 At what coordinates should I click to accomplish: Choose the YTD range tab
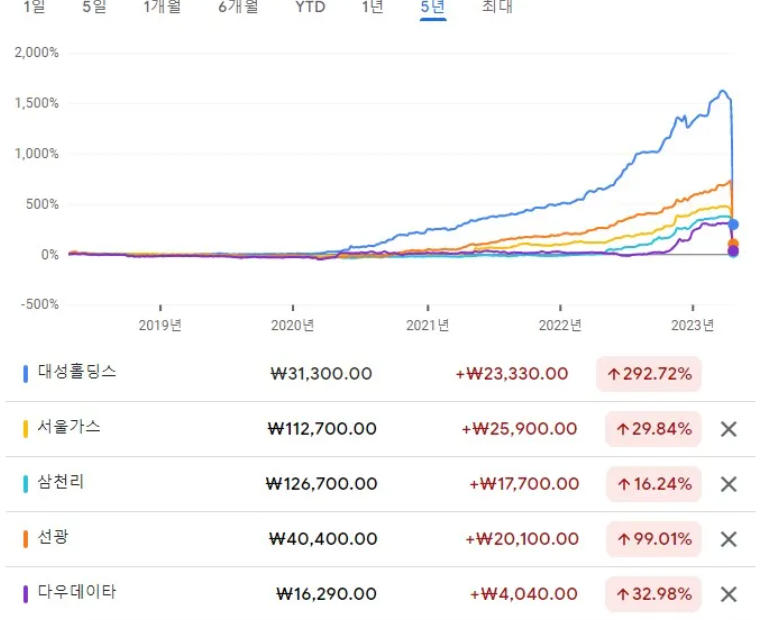pos(310,7)
